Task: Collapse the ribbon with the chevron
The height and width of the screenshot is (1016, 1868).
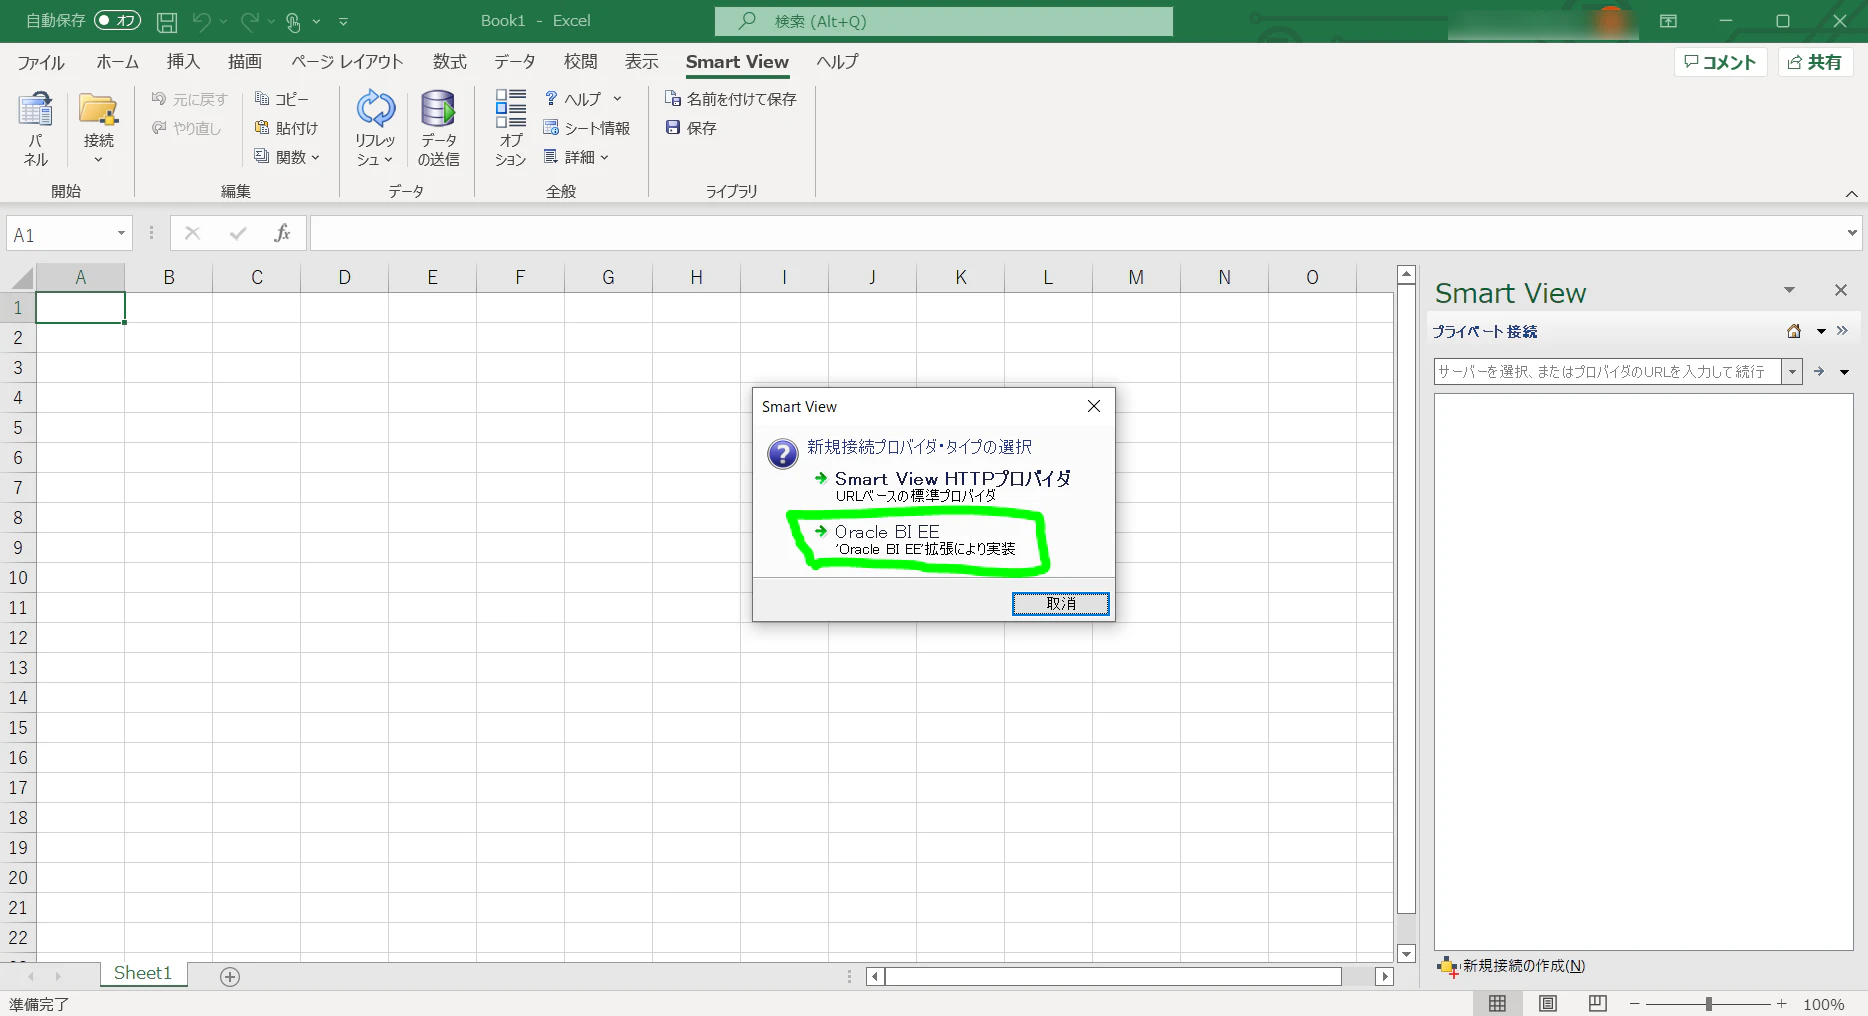Action: (1851, 193)
